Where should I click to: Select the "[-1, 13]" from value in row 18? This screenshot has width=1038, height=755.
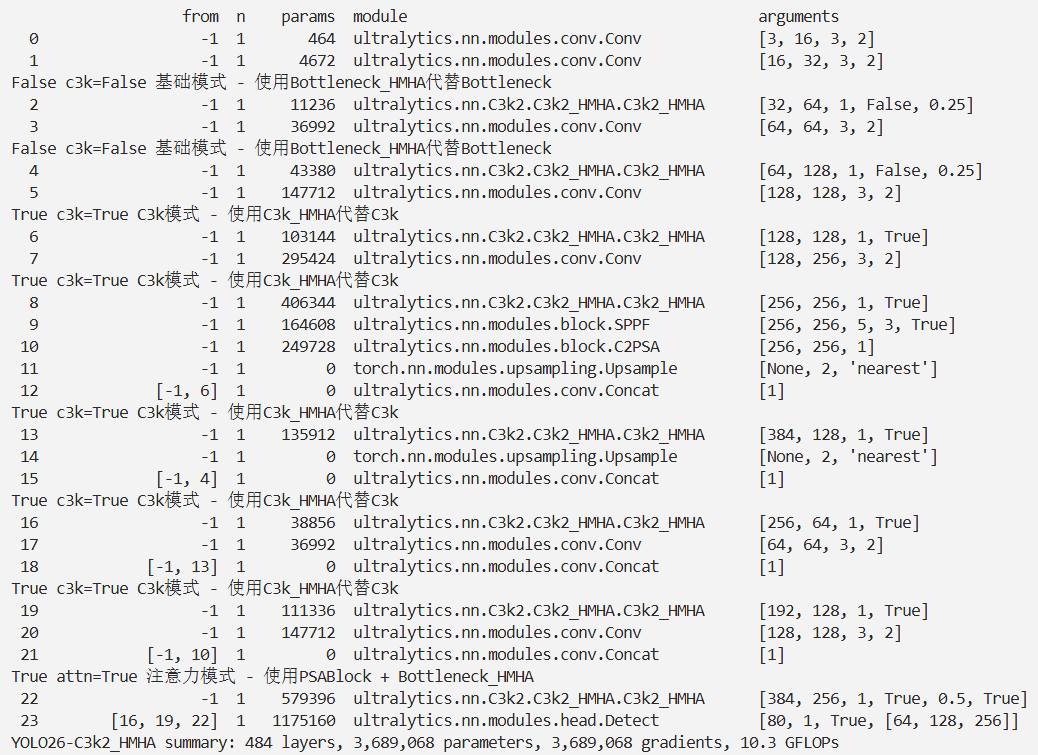click(x=182, y=566)
